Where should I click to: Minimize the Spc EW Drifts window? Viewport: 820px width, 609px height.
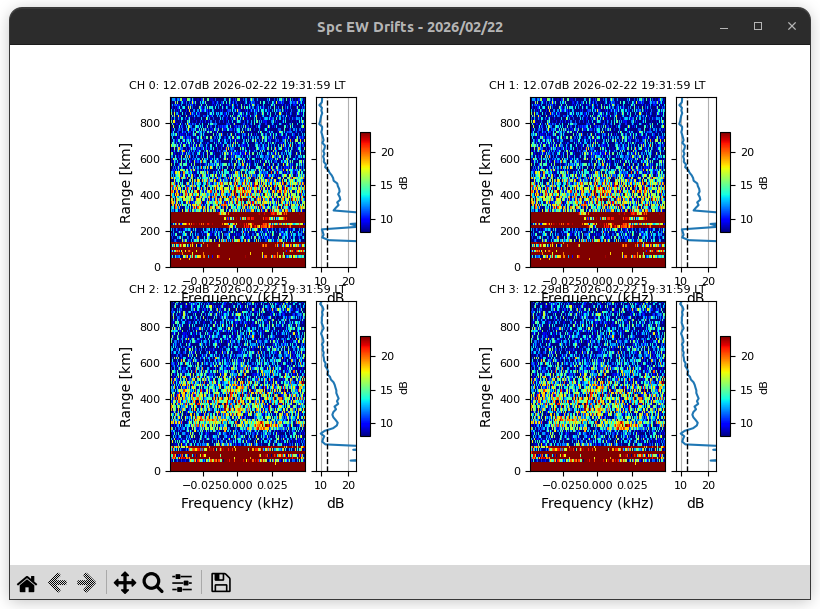(724, 27)
